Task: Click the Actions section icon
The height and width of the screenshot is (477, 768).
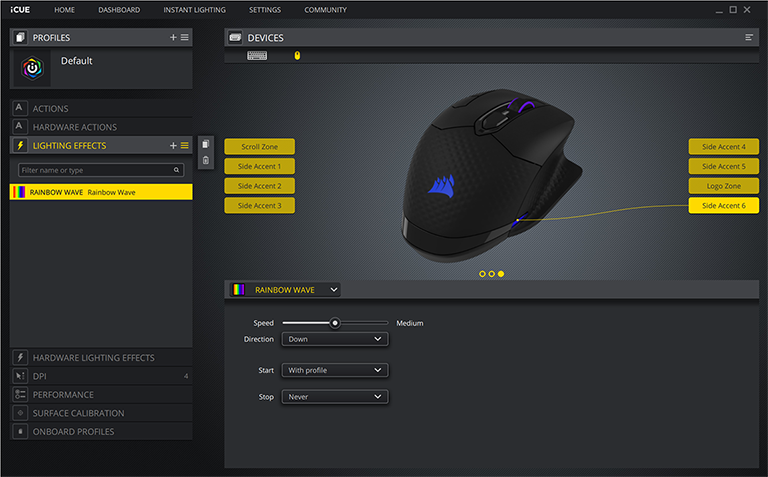Action: point(19,108)
